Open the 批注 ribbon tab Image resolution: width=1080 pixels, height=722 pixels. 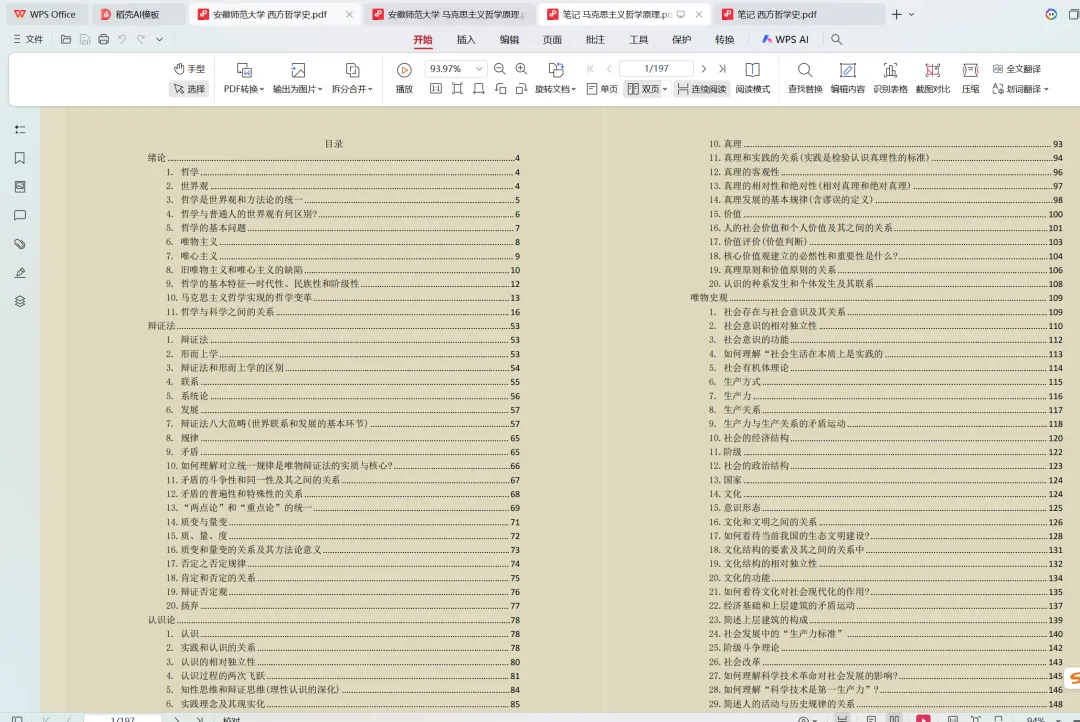pos(595,40)
